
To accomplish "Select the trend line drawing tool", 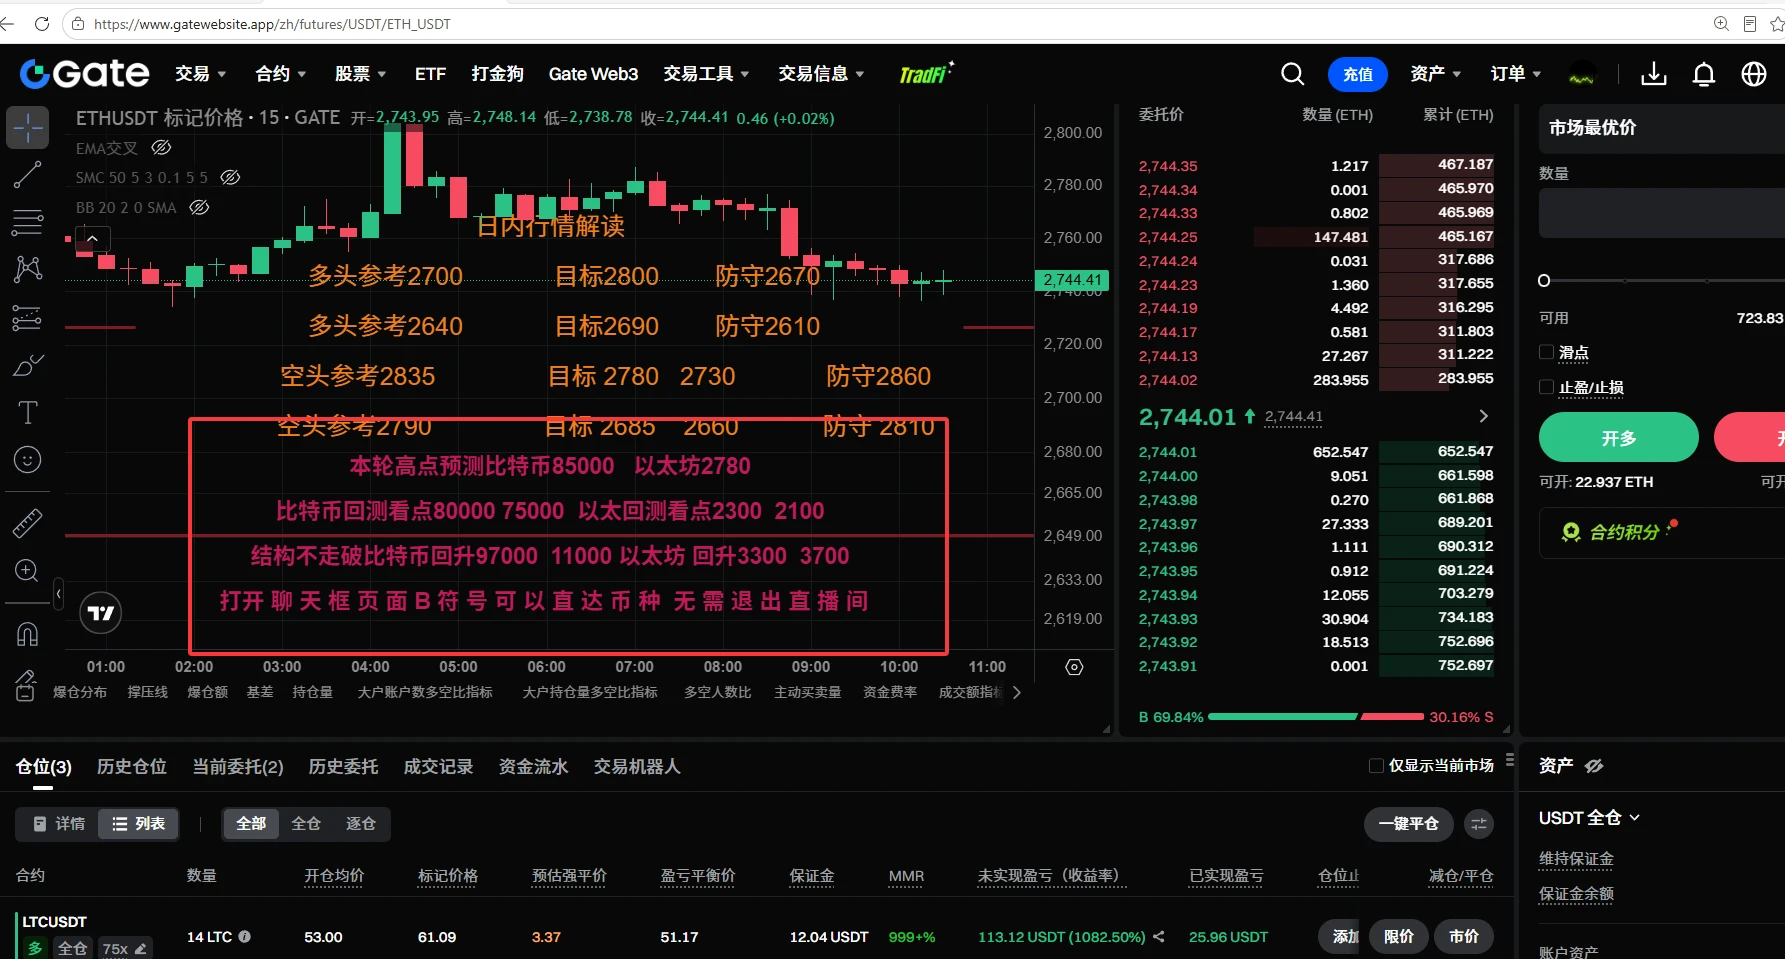I will click(27, 175).
